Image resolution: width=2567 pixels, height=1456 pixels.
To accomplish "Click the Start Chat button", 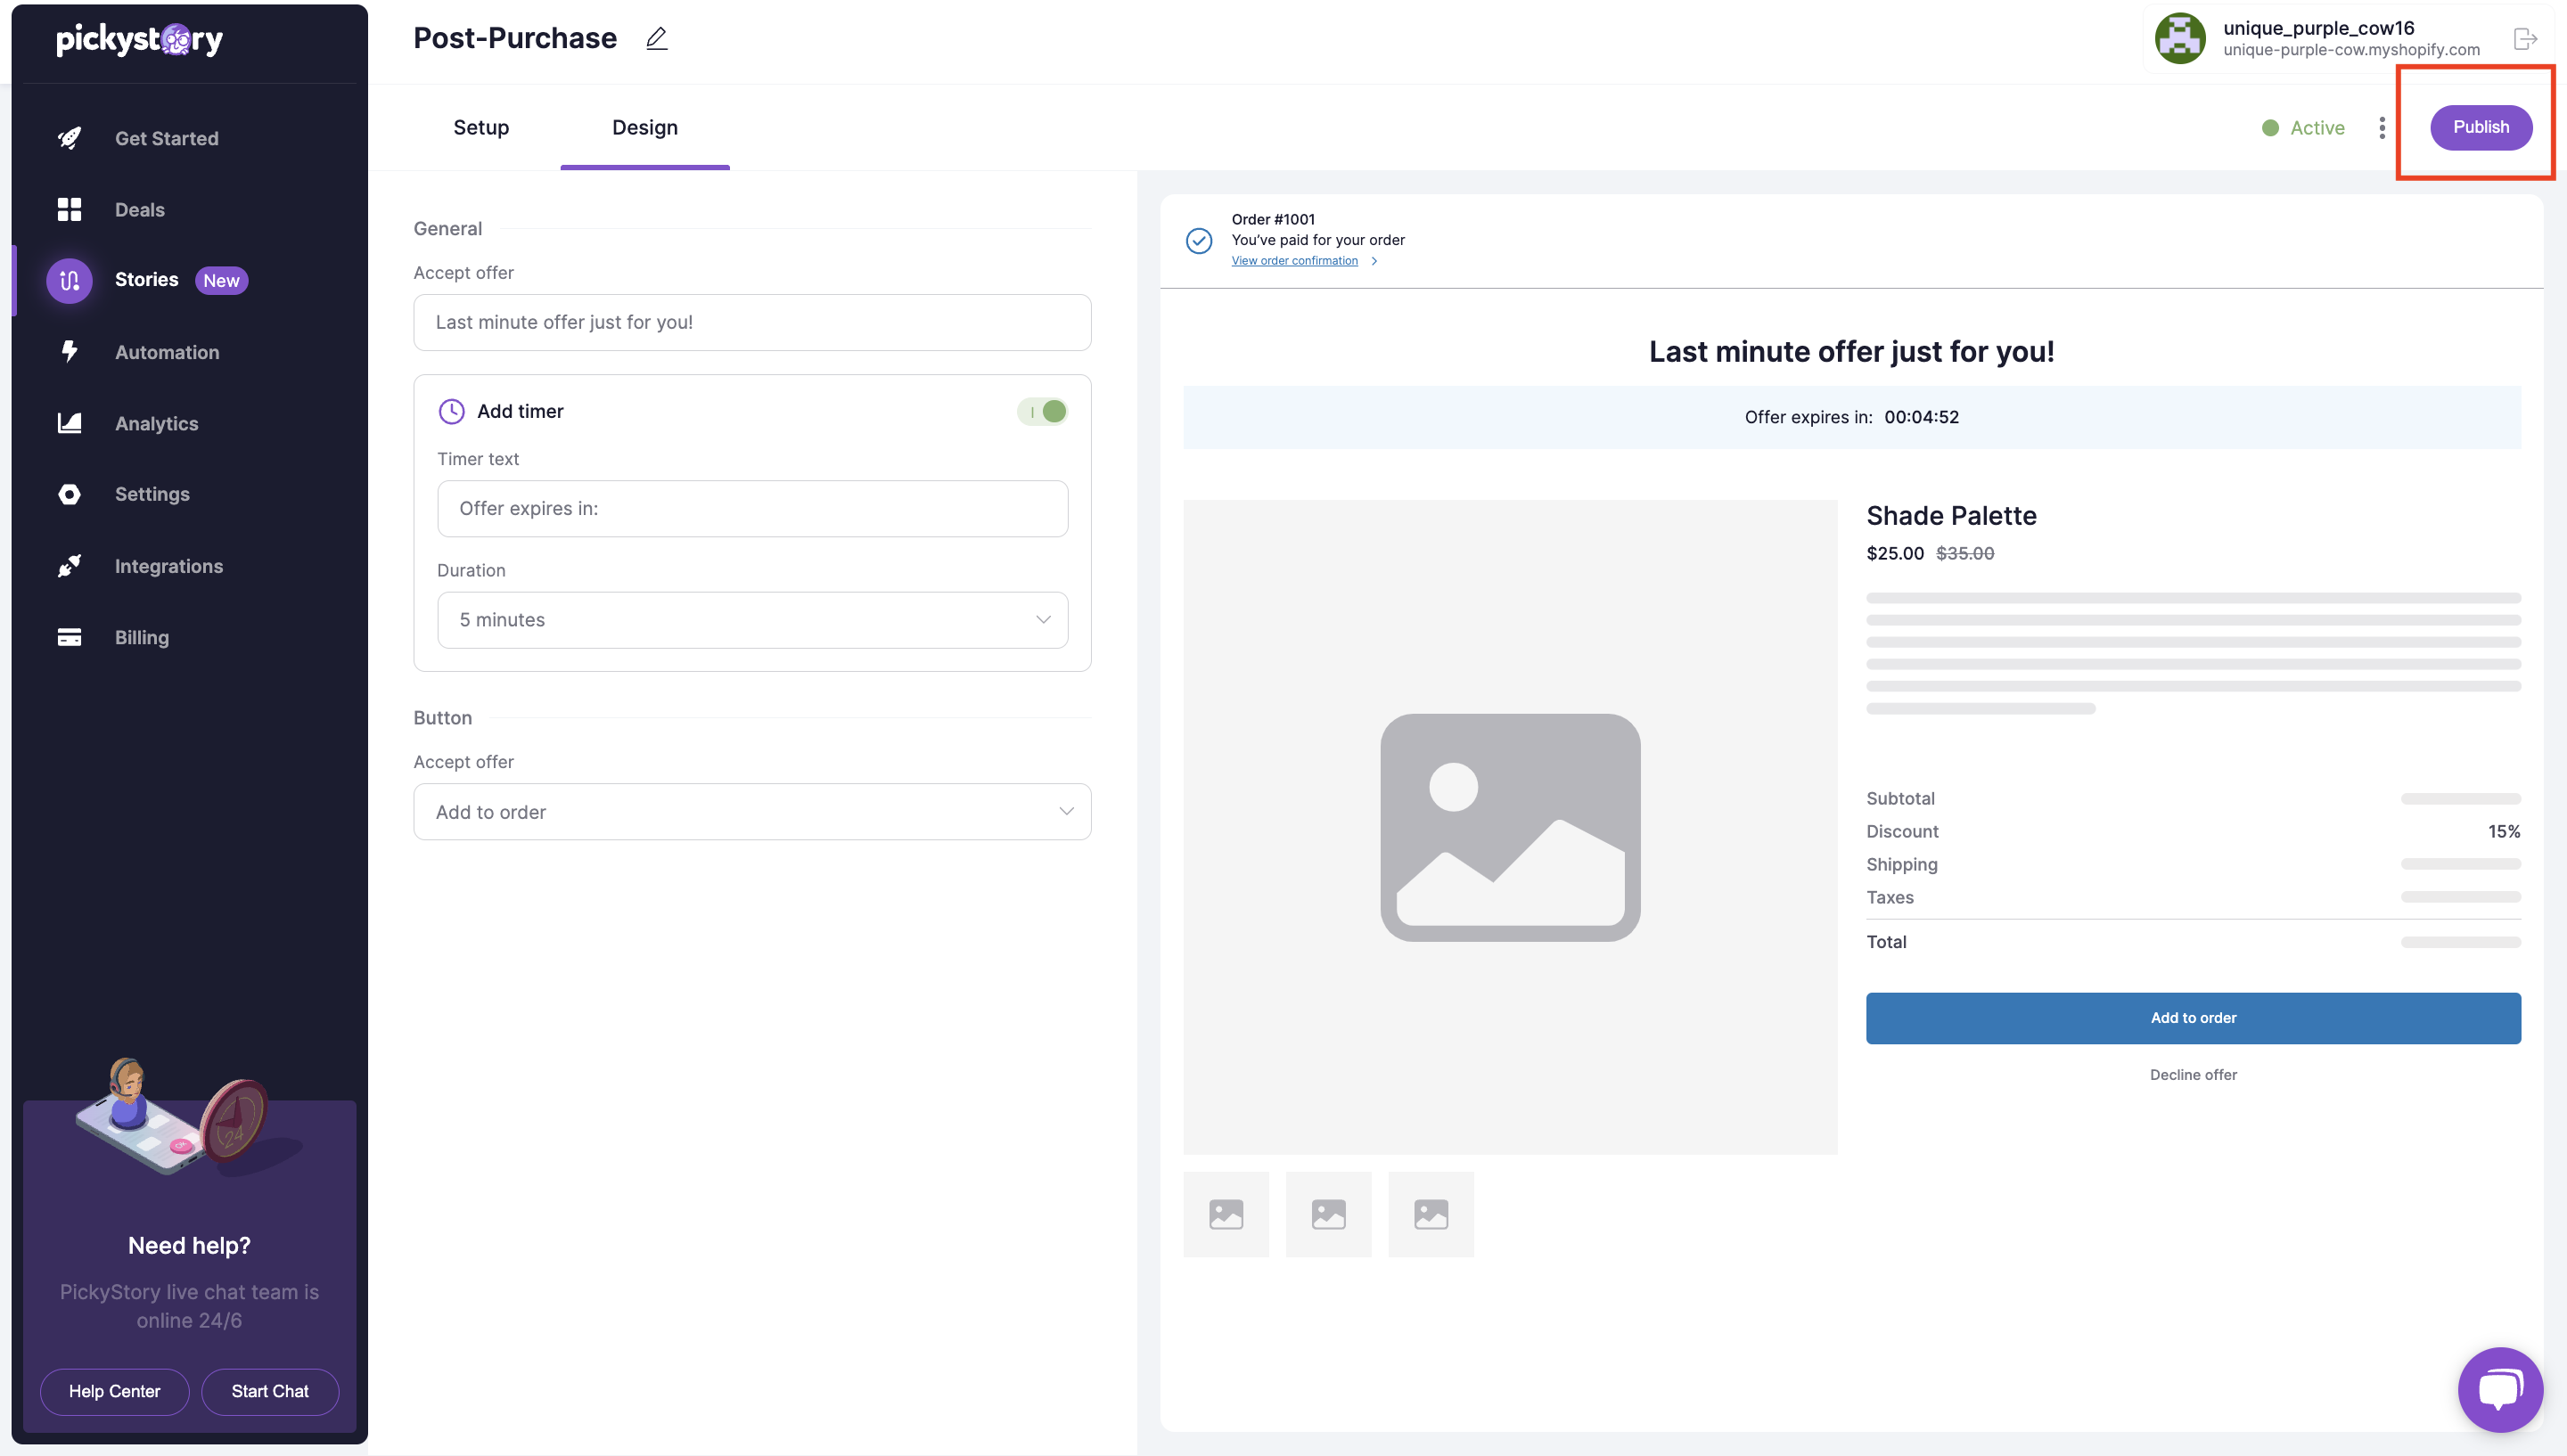I will tap(270, 1391).
